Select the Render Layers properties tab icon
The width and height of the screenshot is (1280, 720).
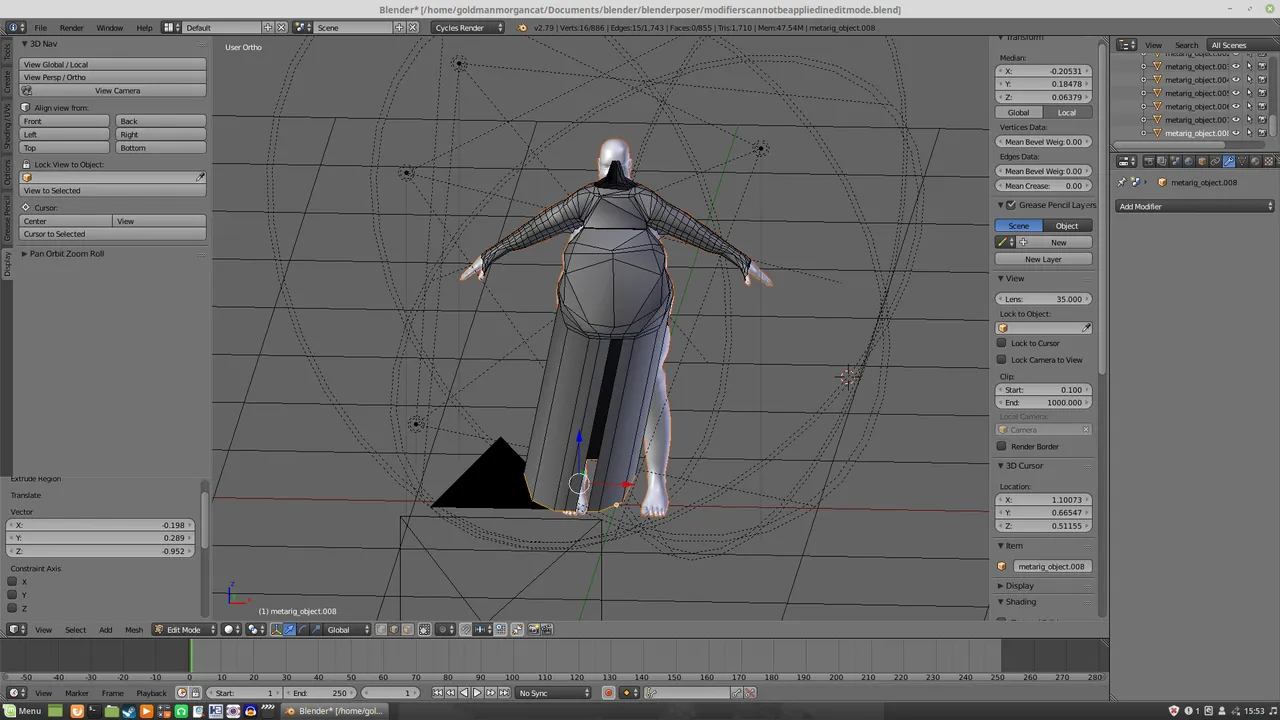1162,161
